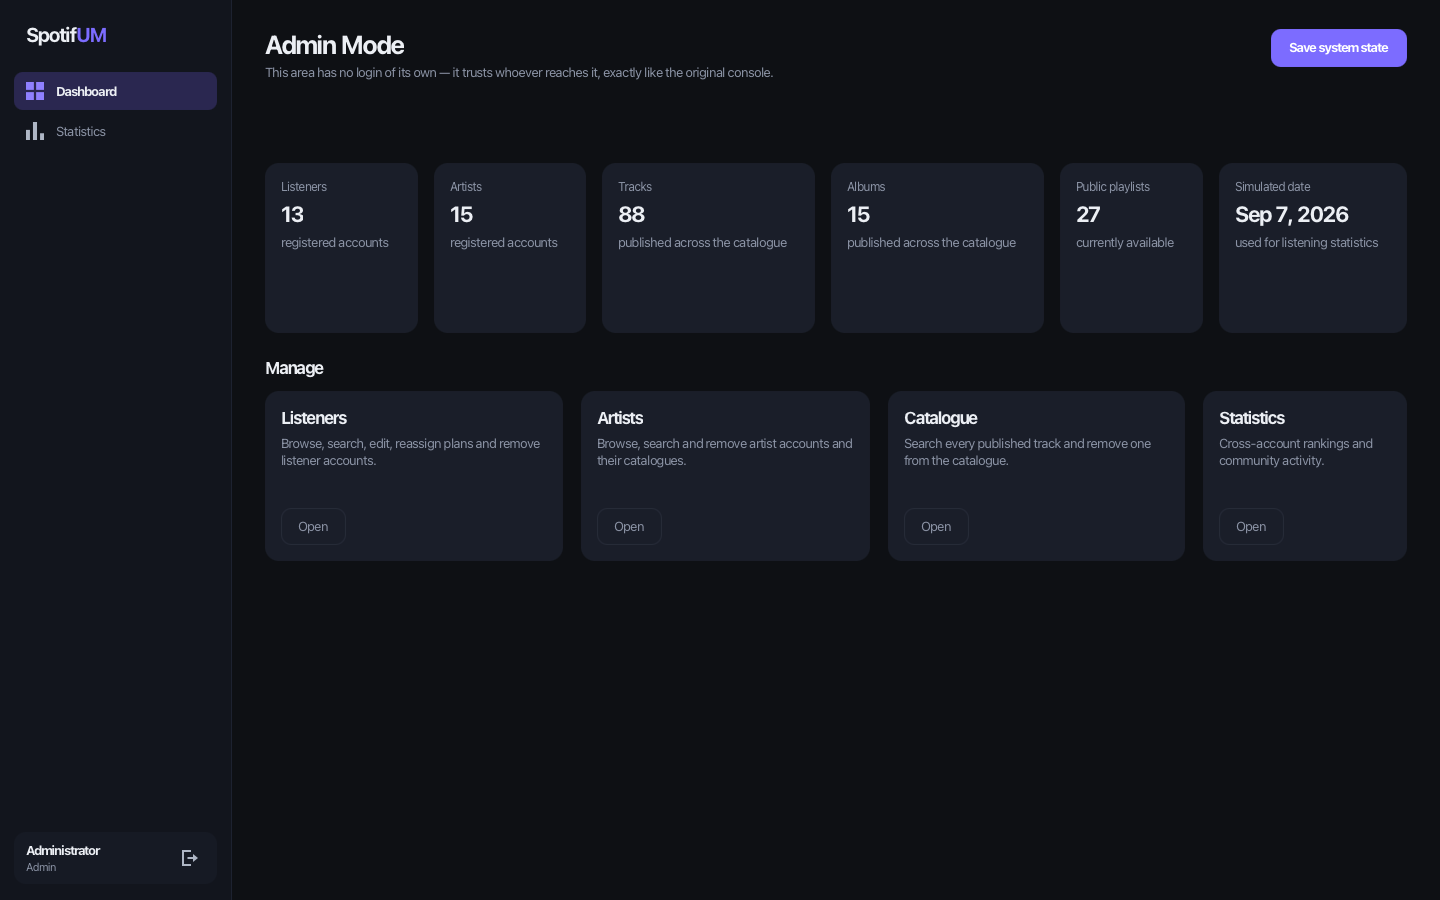Select the Albums stat card
Image resolution: width=1440 pixels, height=900 pixels.
click(937, 248)
